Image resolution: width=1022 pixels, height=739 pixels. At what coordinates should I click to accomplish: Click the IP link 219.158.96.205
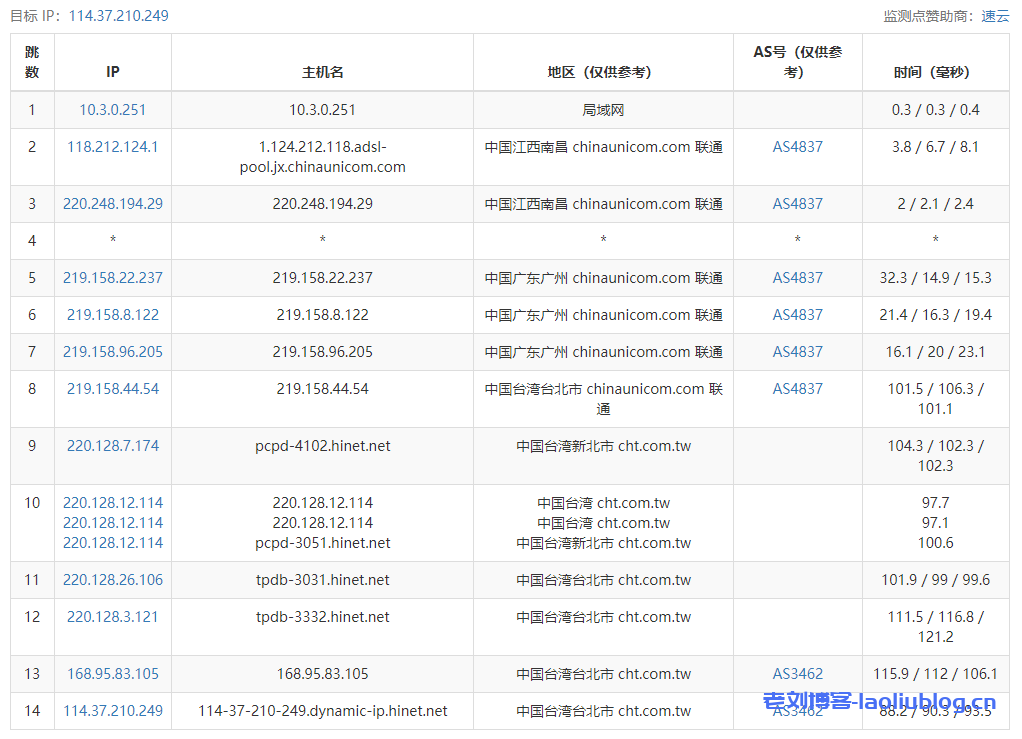click(x=112, y=351)
